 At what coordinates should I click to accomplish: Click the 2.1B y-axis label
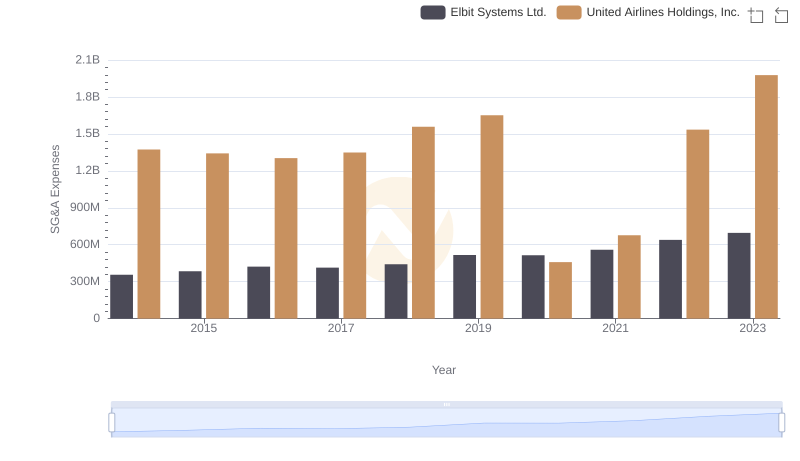(x=87, y=60)
